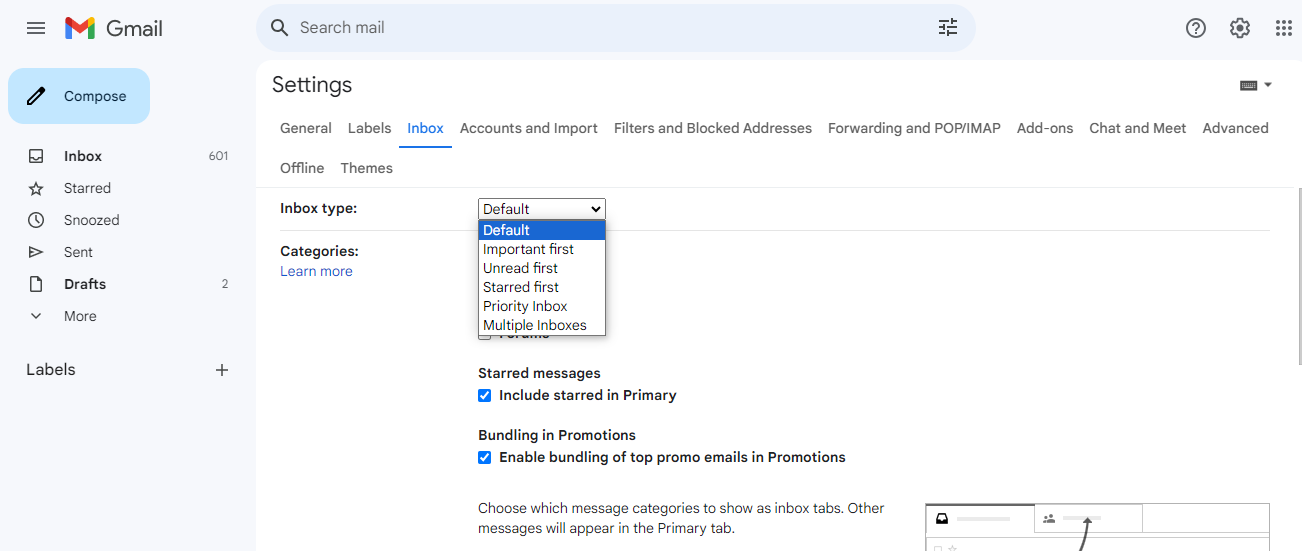Show search options filter icon
The height and width of the screenshot is (551, 1302).
[x=948, y=28]
